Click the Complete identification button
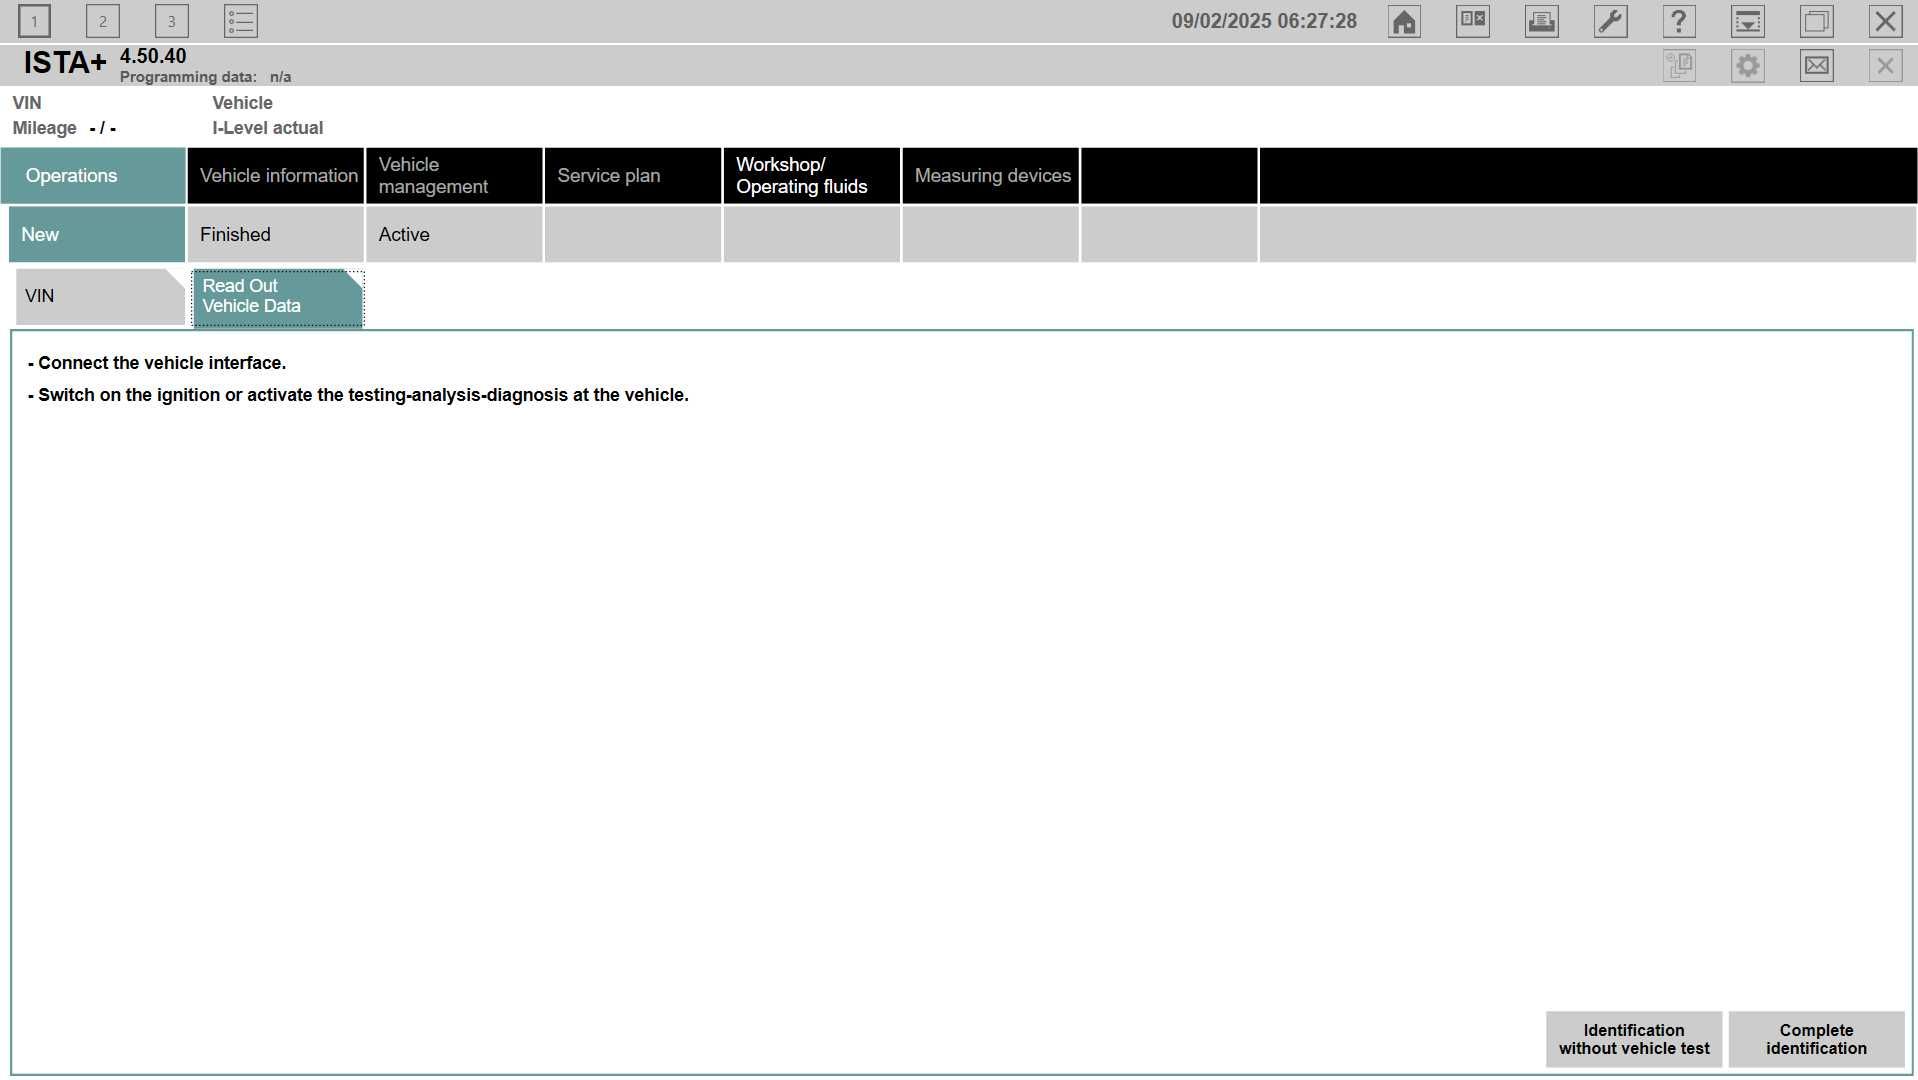 coord(1816,1039)
